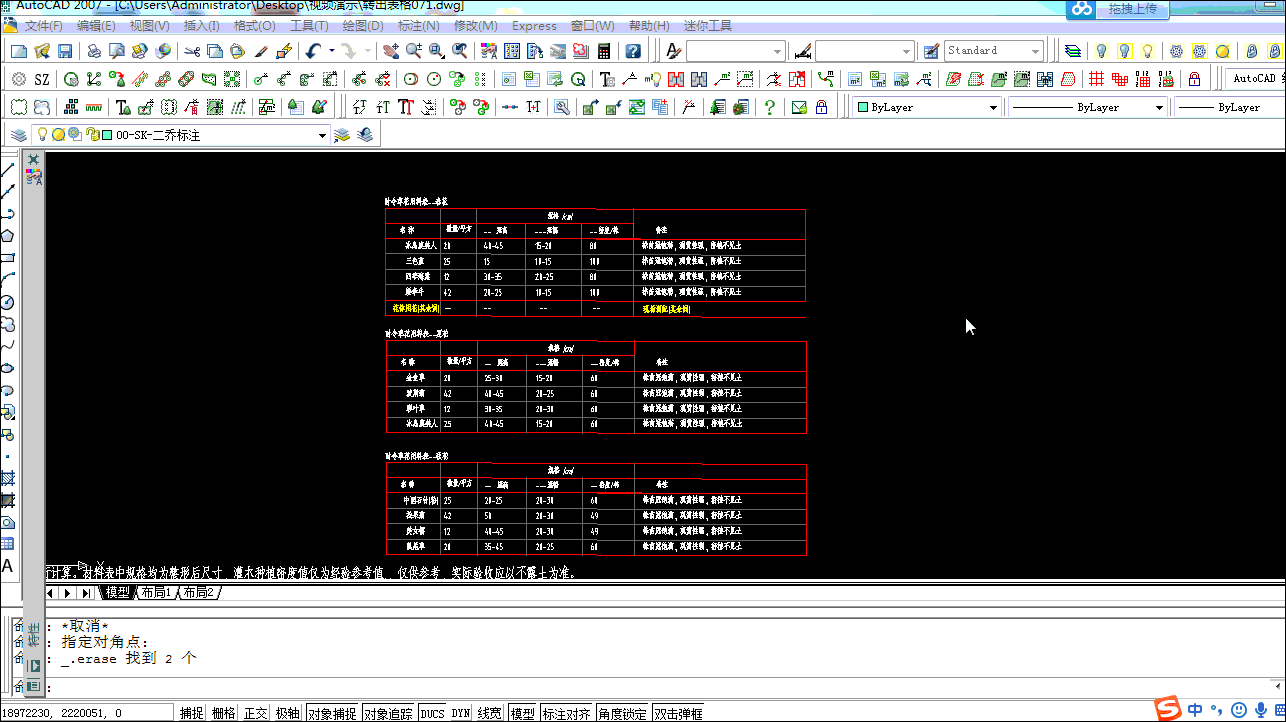
Task: Toggle 栅格 grid display
Action: click(x=224, y=713)
